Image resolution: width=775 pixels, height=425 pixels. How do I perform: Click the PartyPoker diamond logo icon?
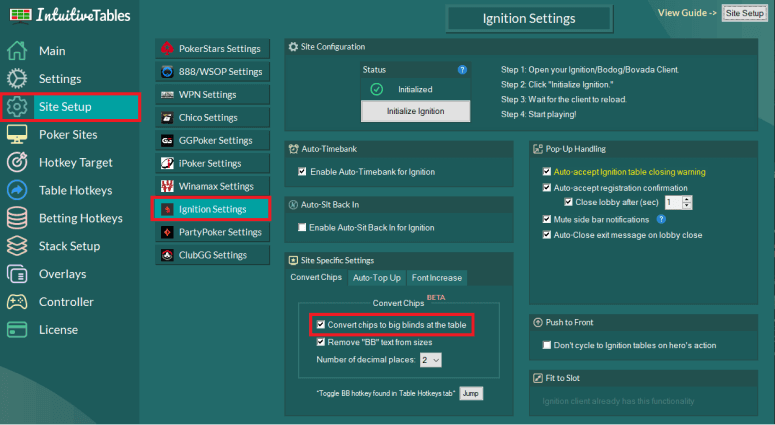pyautogui.click(x=167, y=232)
